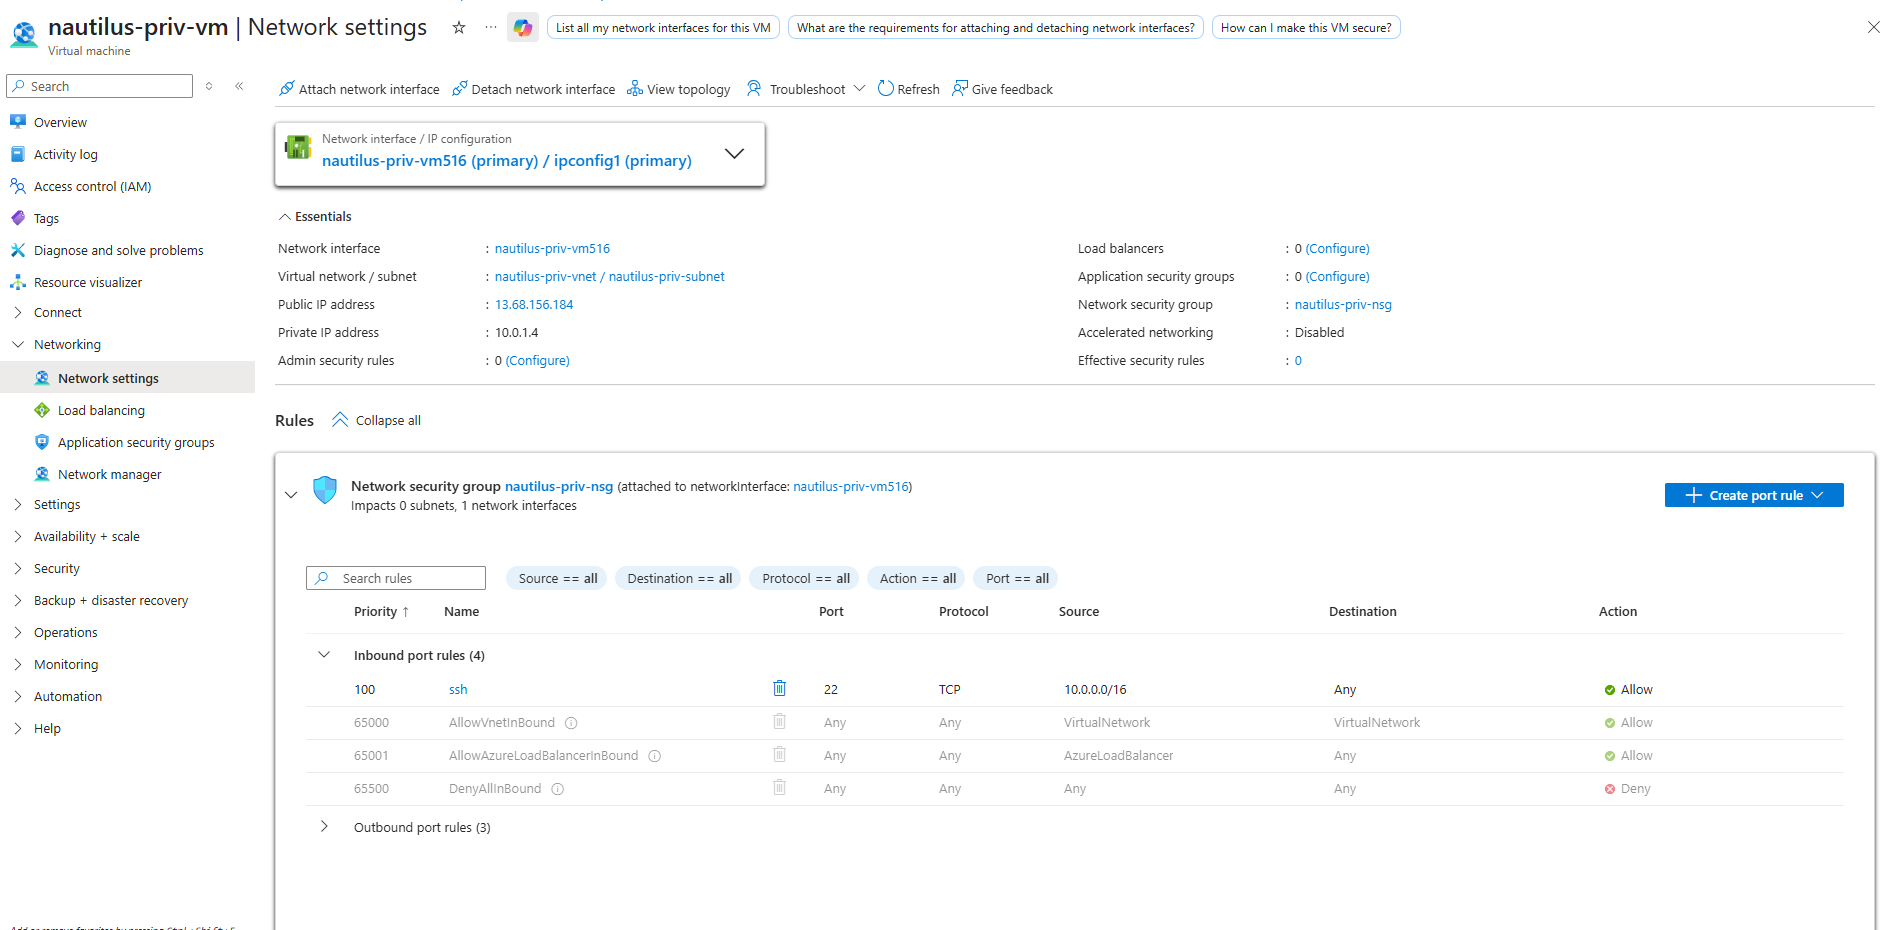
Task: Refresh the network settings page
Action: click(908, 89)
